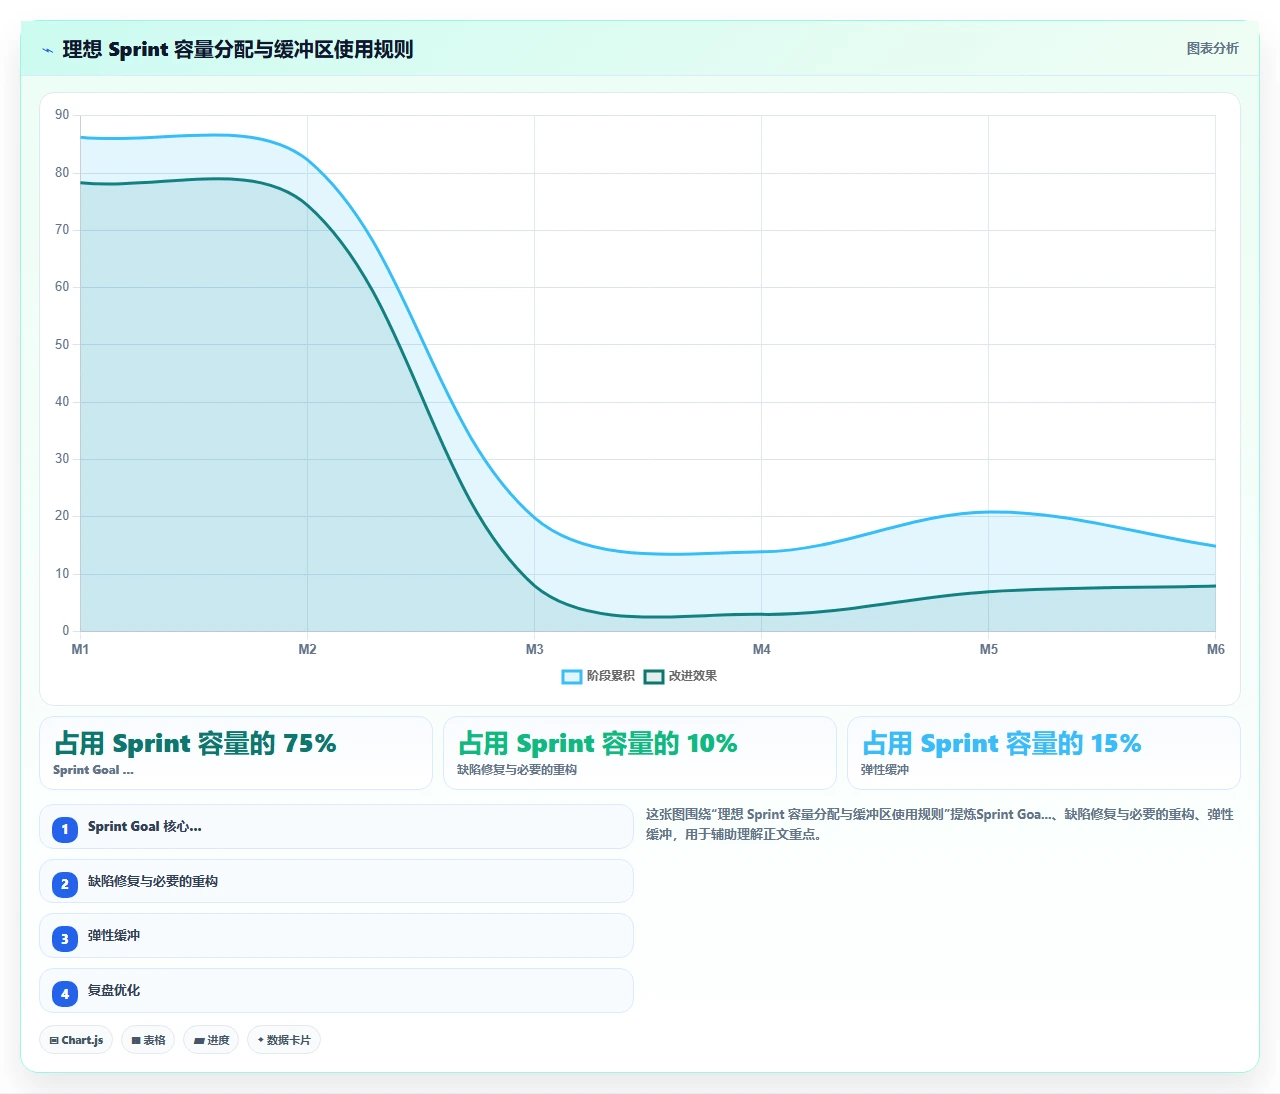The height and width of the screenshot is (1094, 1280).
Task: Open the 10% Sprint capacity card
Action: 640,753
